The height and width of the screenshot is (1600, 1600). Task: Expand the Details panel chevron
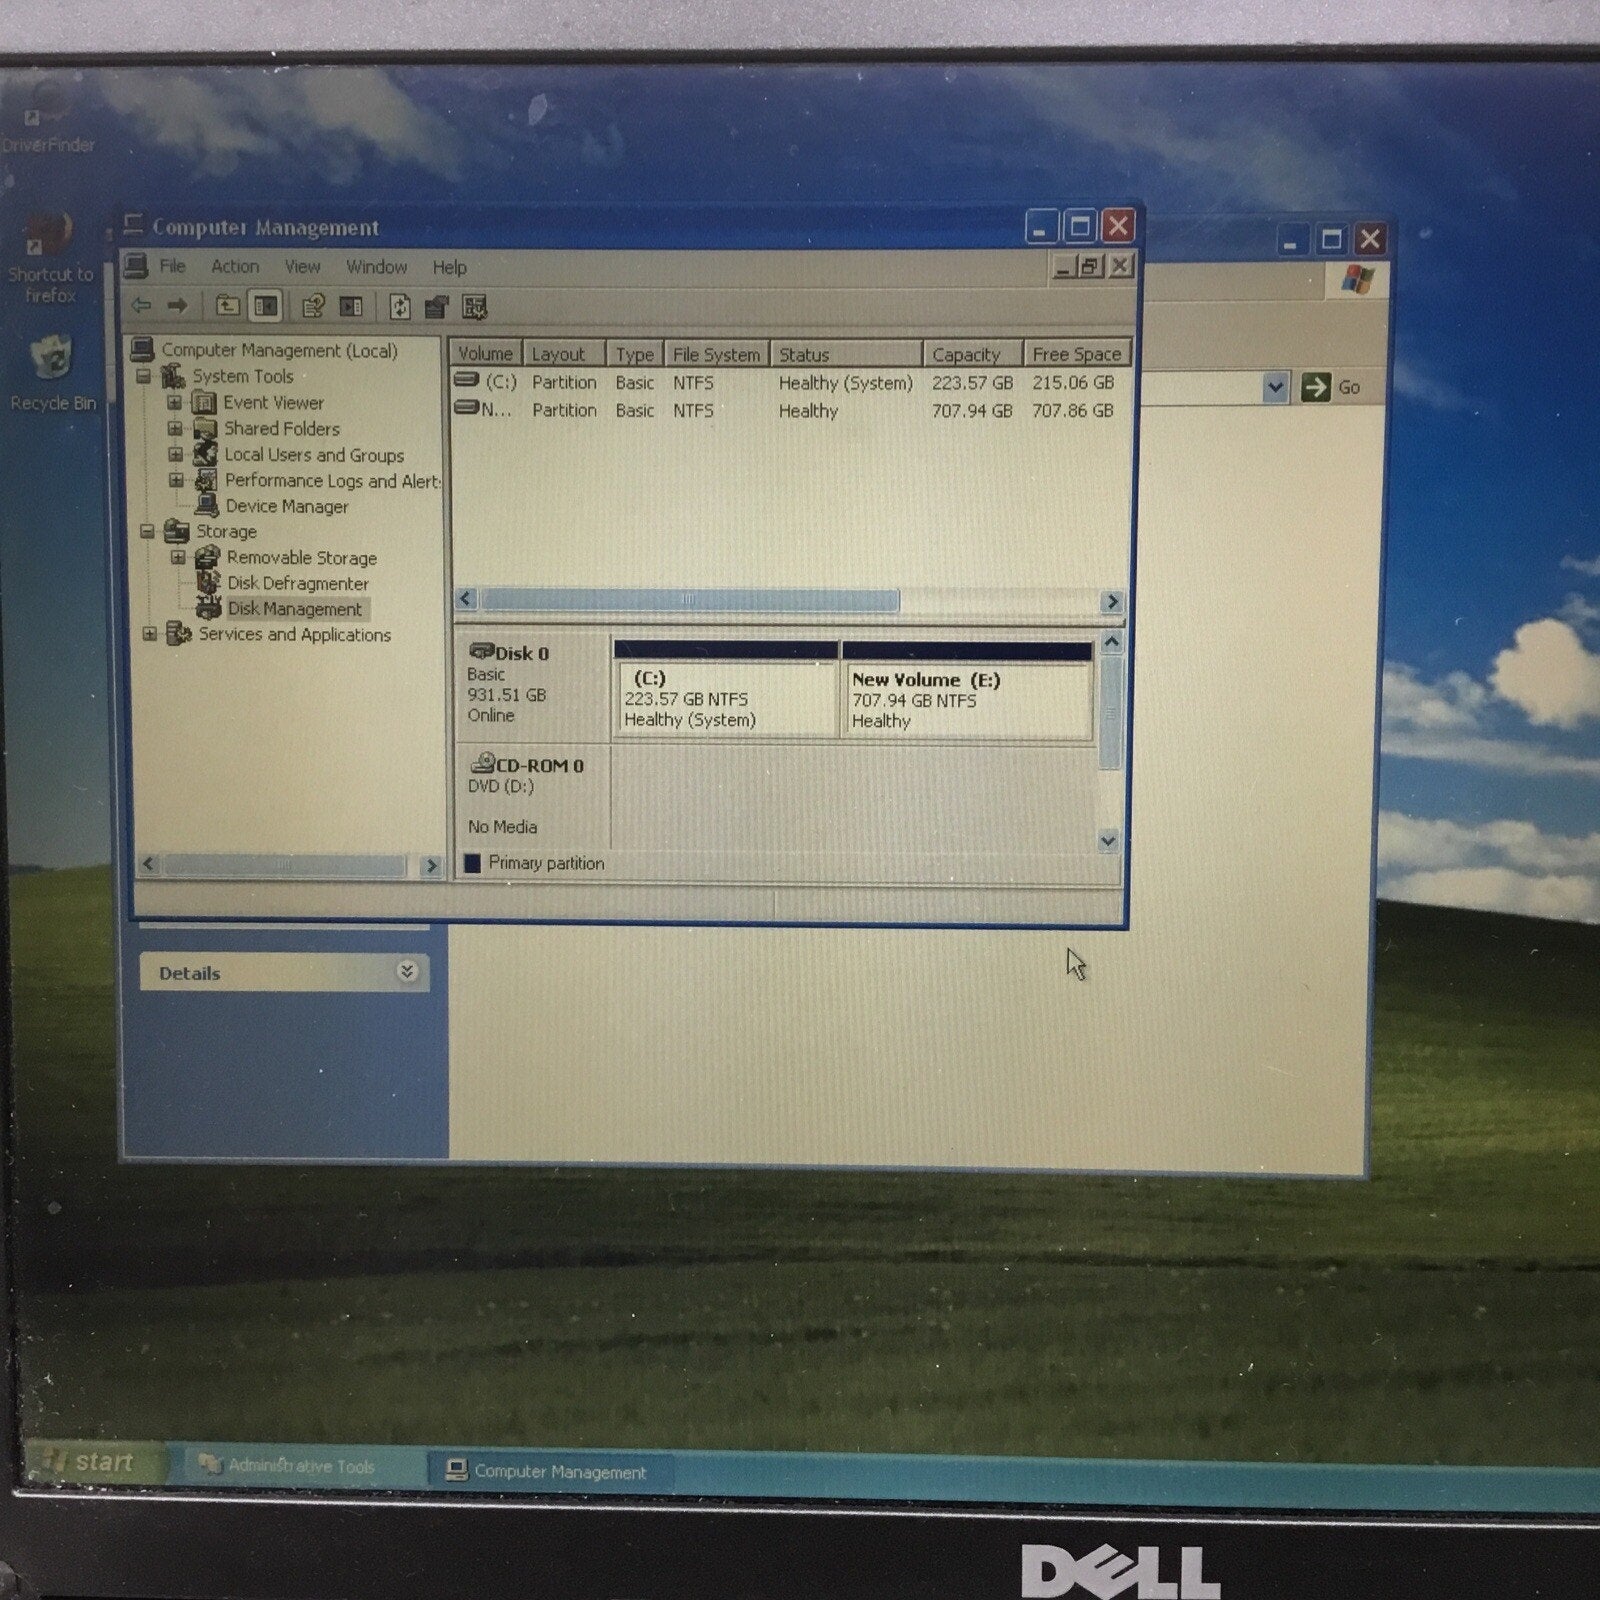[x=406, y=972]
